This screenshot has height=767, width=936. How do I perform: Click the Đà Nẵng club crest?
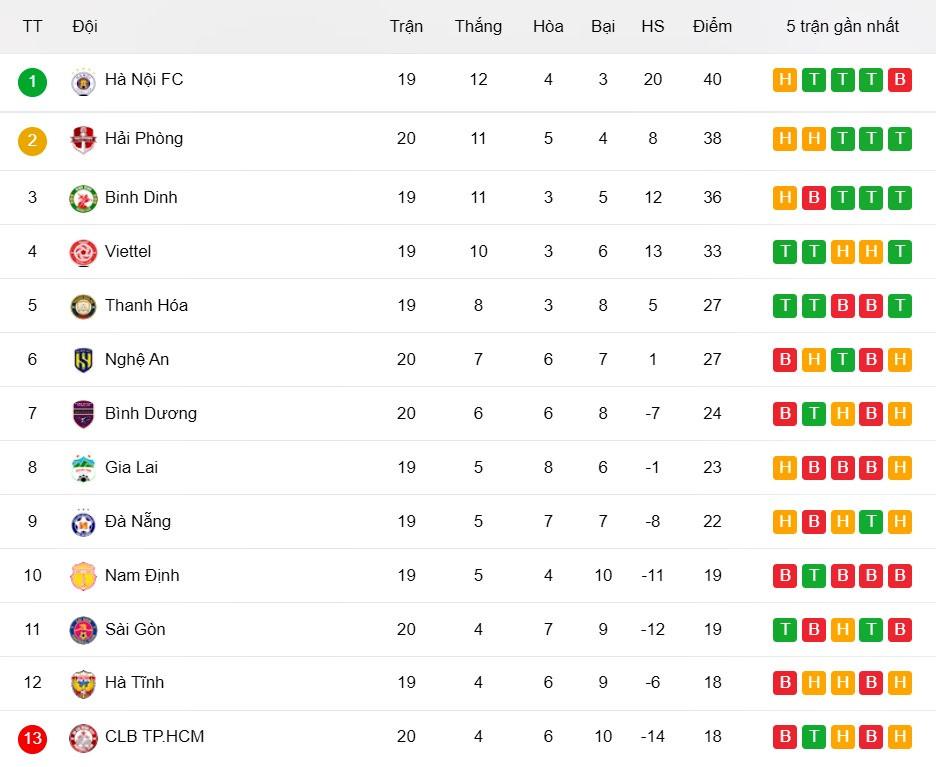pyautogui.click(x=83, y=522)
